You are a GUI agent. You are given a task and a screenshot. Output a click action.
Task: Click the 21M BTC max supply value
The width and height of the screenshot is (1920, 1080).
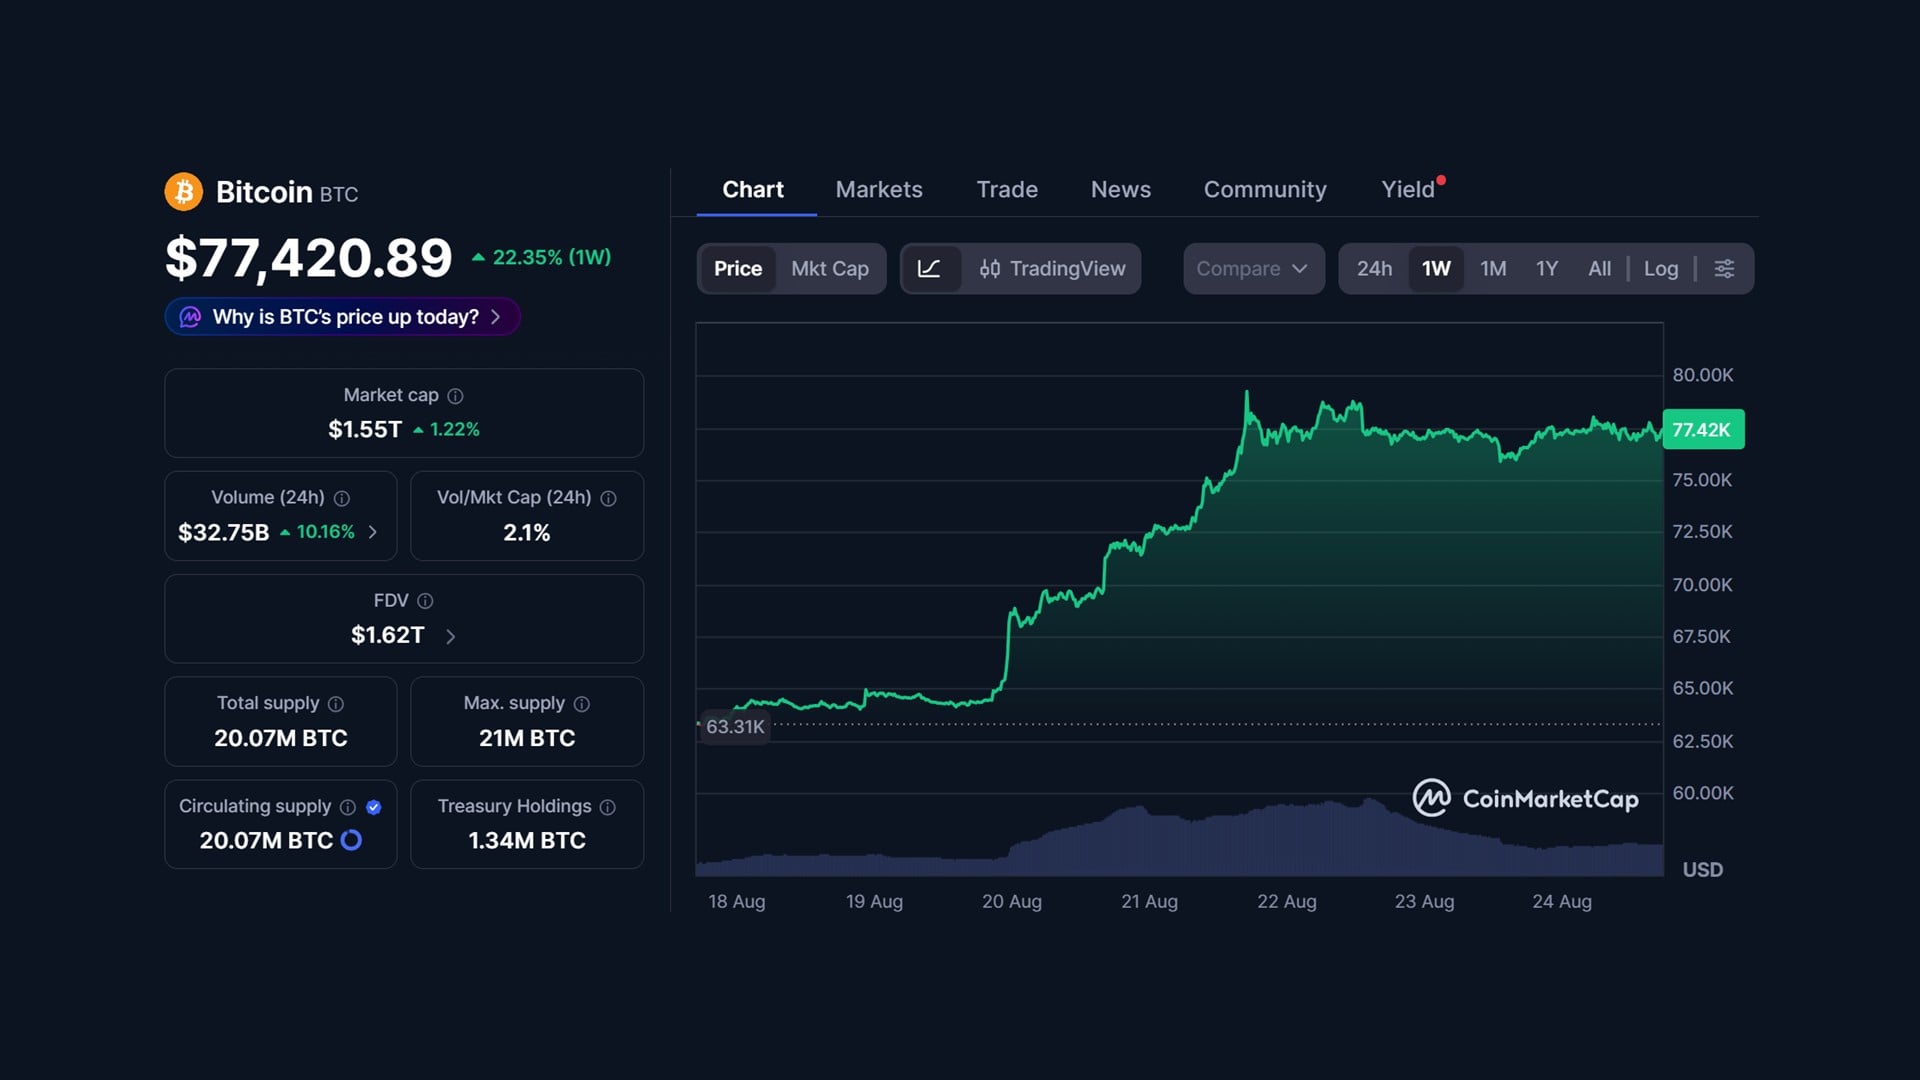pyautogui.click(x=527, y=738)
